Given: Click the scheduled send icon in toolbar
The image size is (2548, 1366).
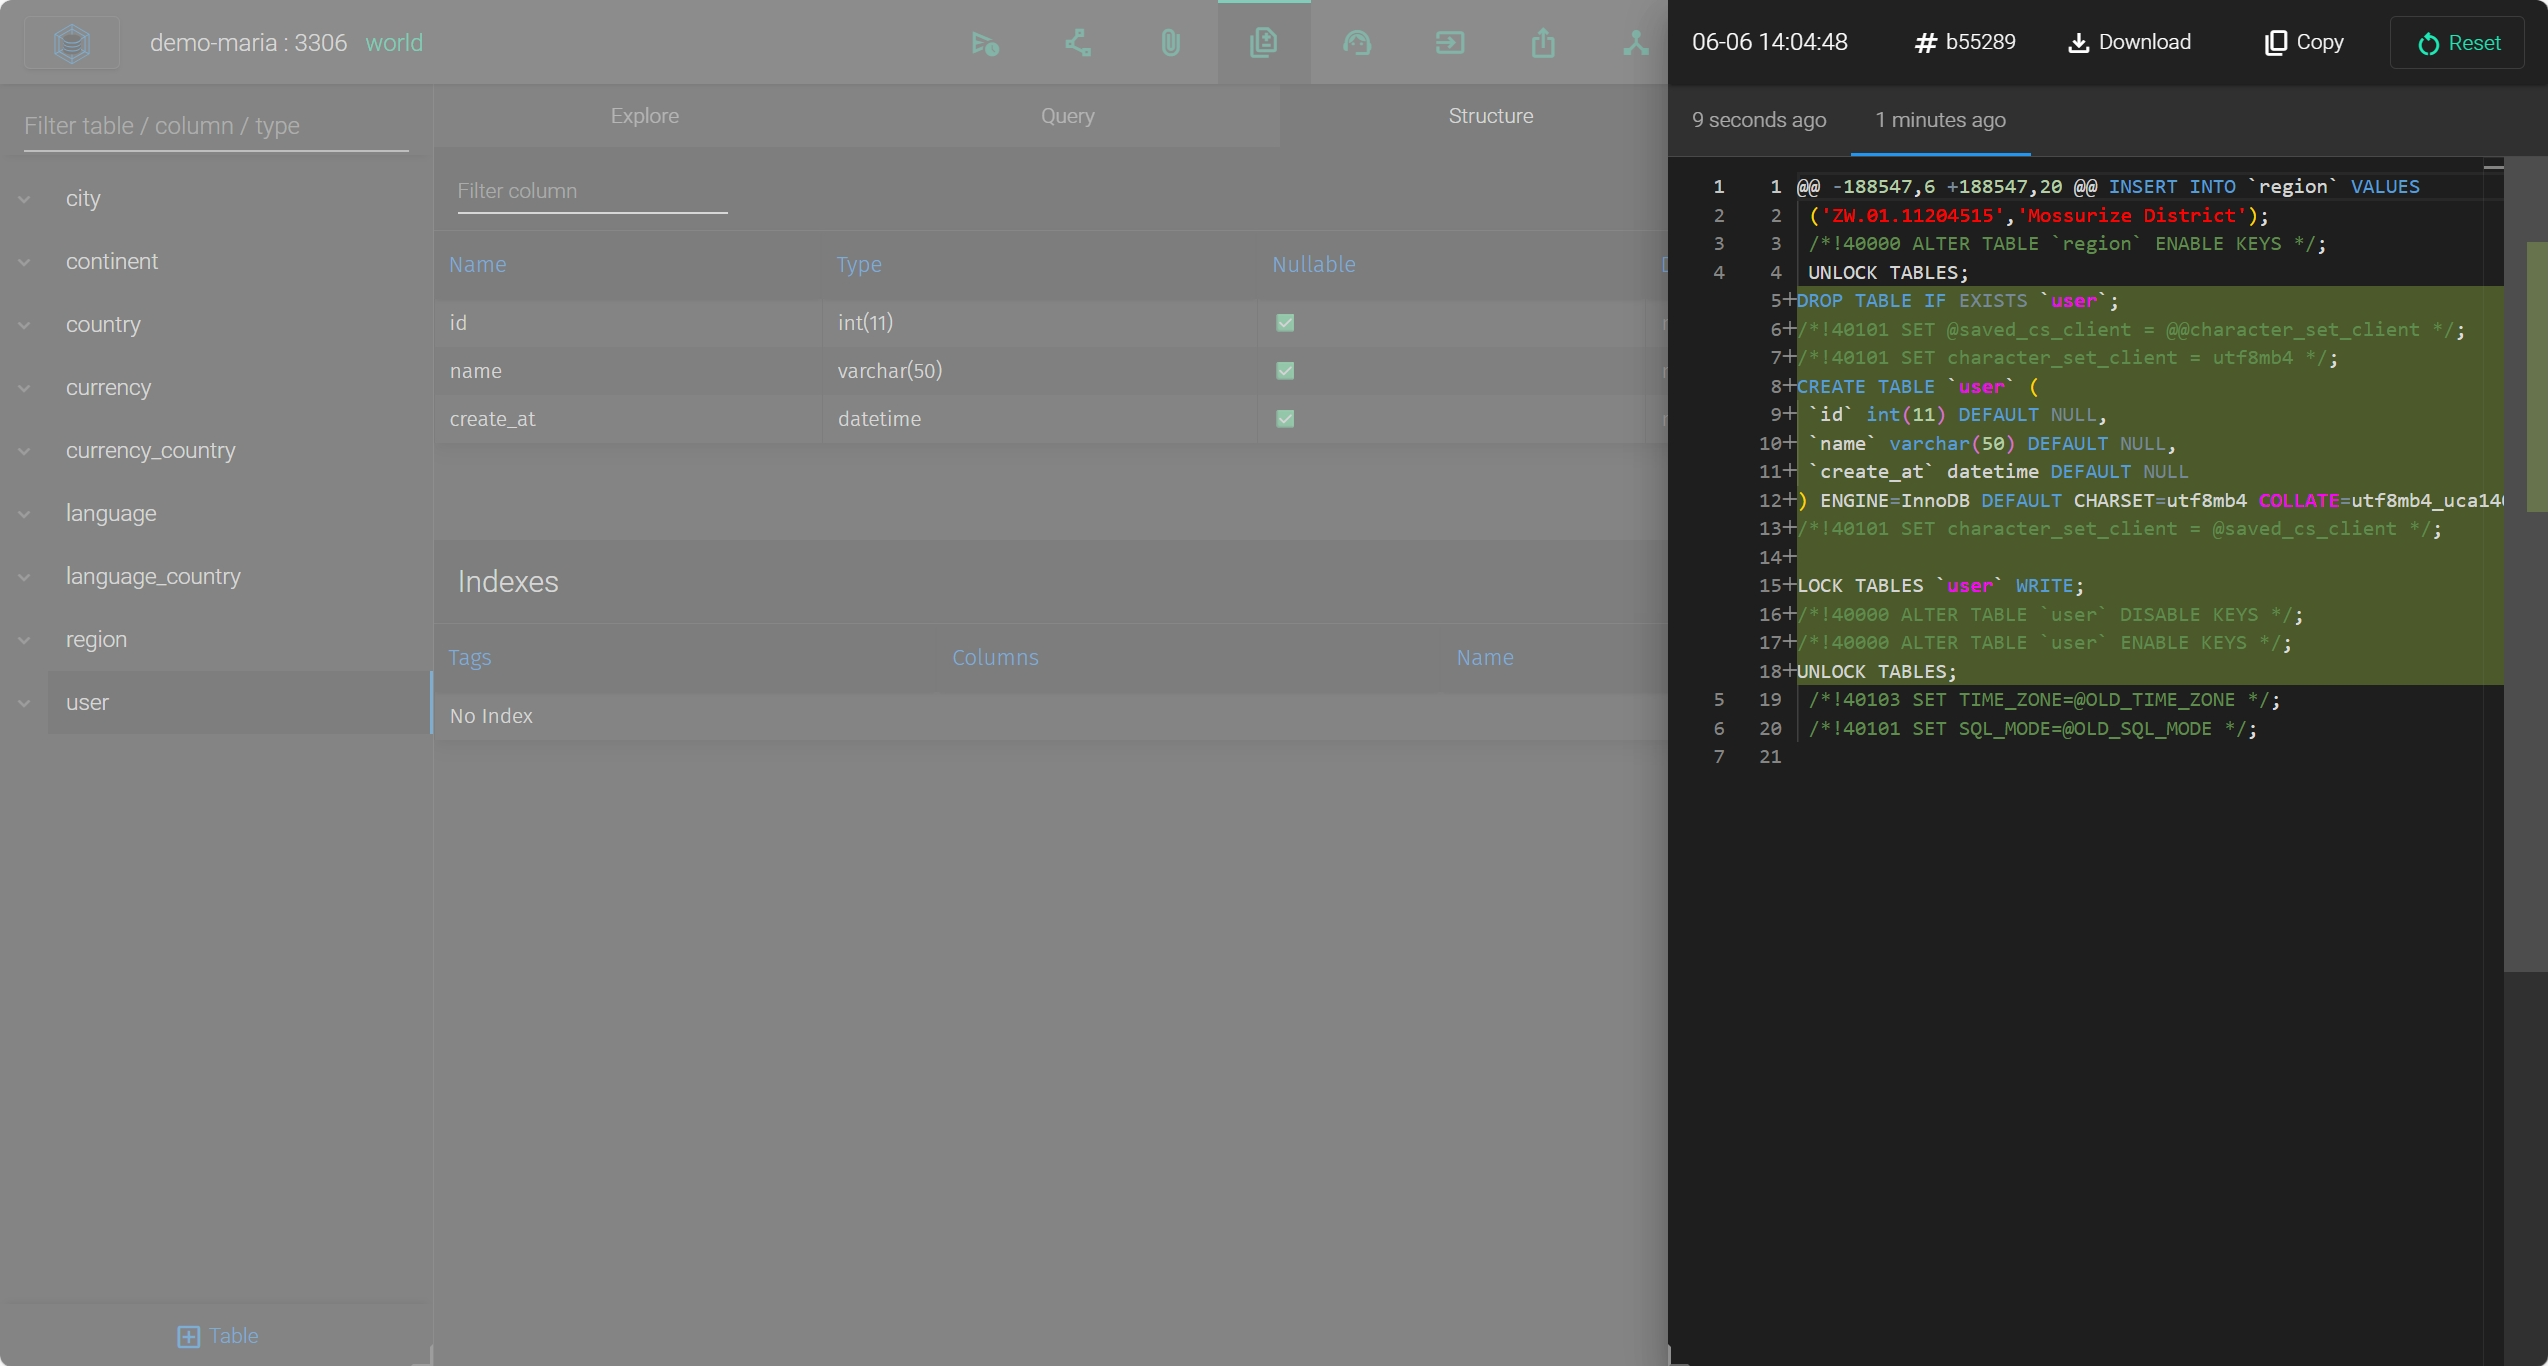Looking at the screenshot, I should 984,43.
